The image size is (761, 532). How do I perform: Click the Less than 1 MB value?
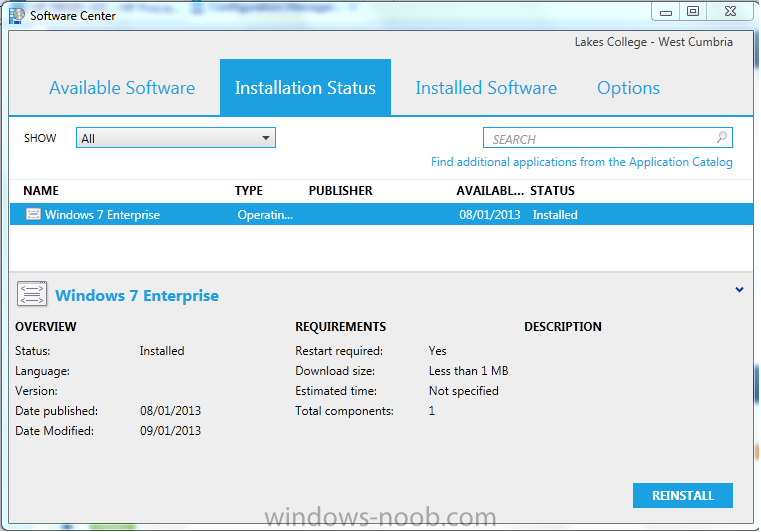click(468, 371)
